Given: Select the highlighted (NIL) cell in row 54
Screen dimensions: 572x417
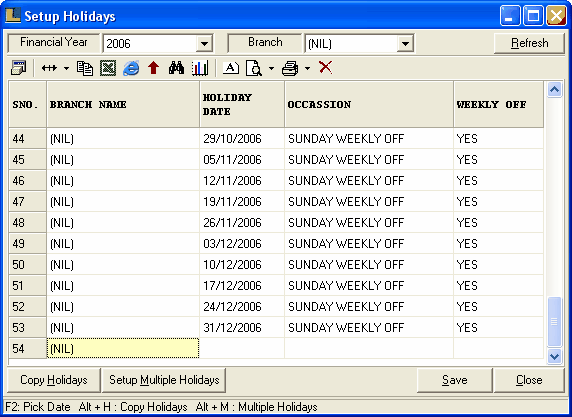Looking at the screenshot, I should [x=123, y=348].
